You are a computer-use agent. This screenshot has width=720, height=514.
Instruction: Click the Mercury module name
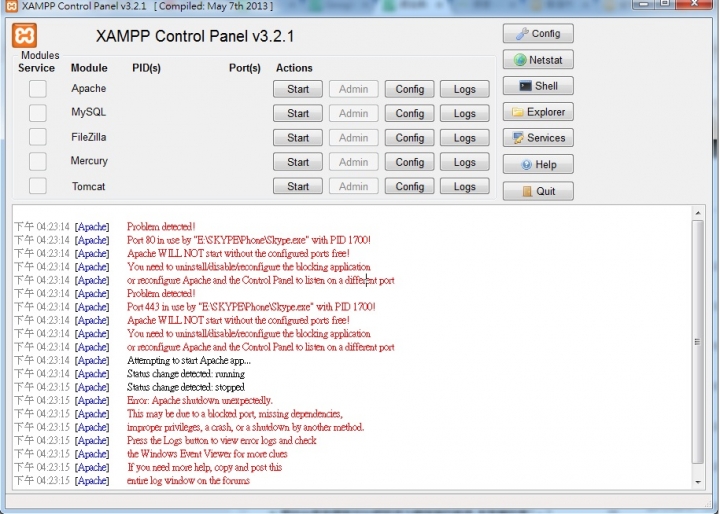[x=89, y=161]
